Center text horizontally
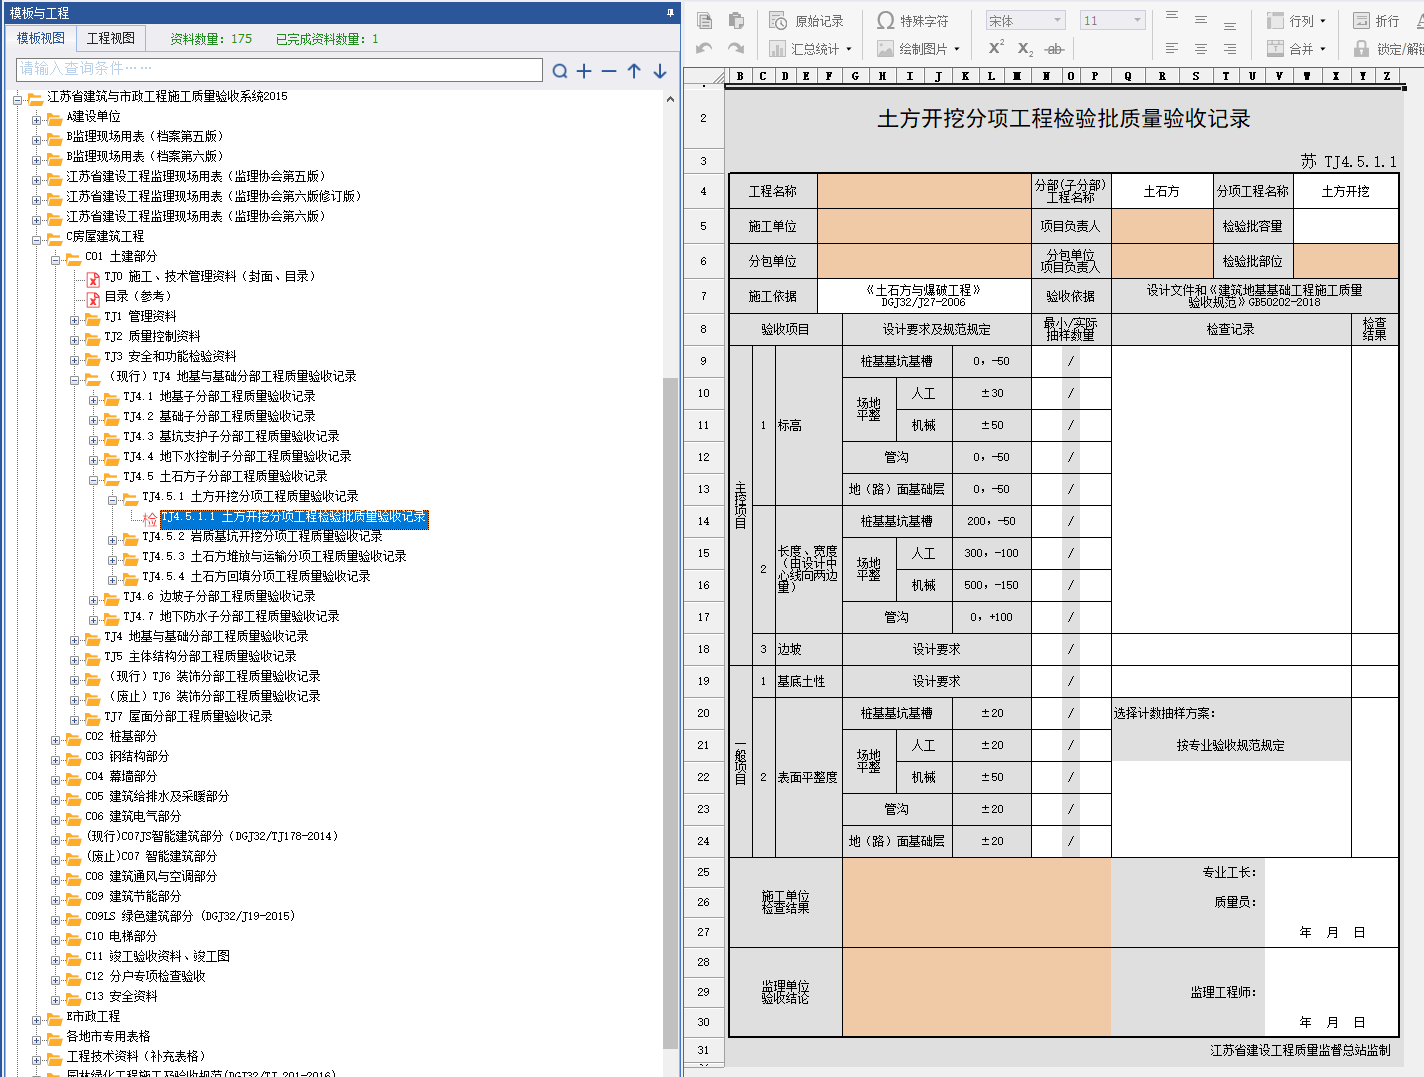The height and width of the screenshot is (1077, 1424). 1201,48
